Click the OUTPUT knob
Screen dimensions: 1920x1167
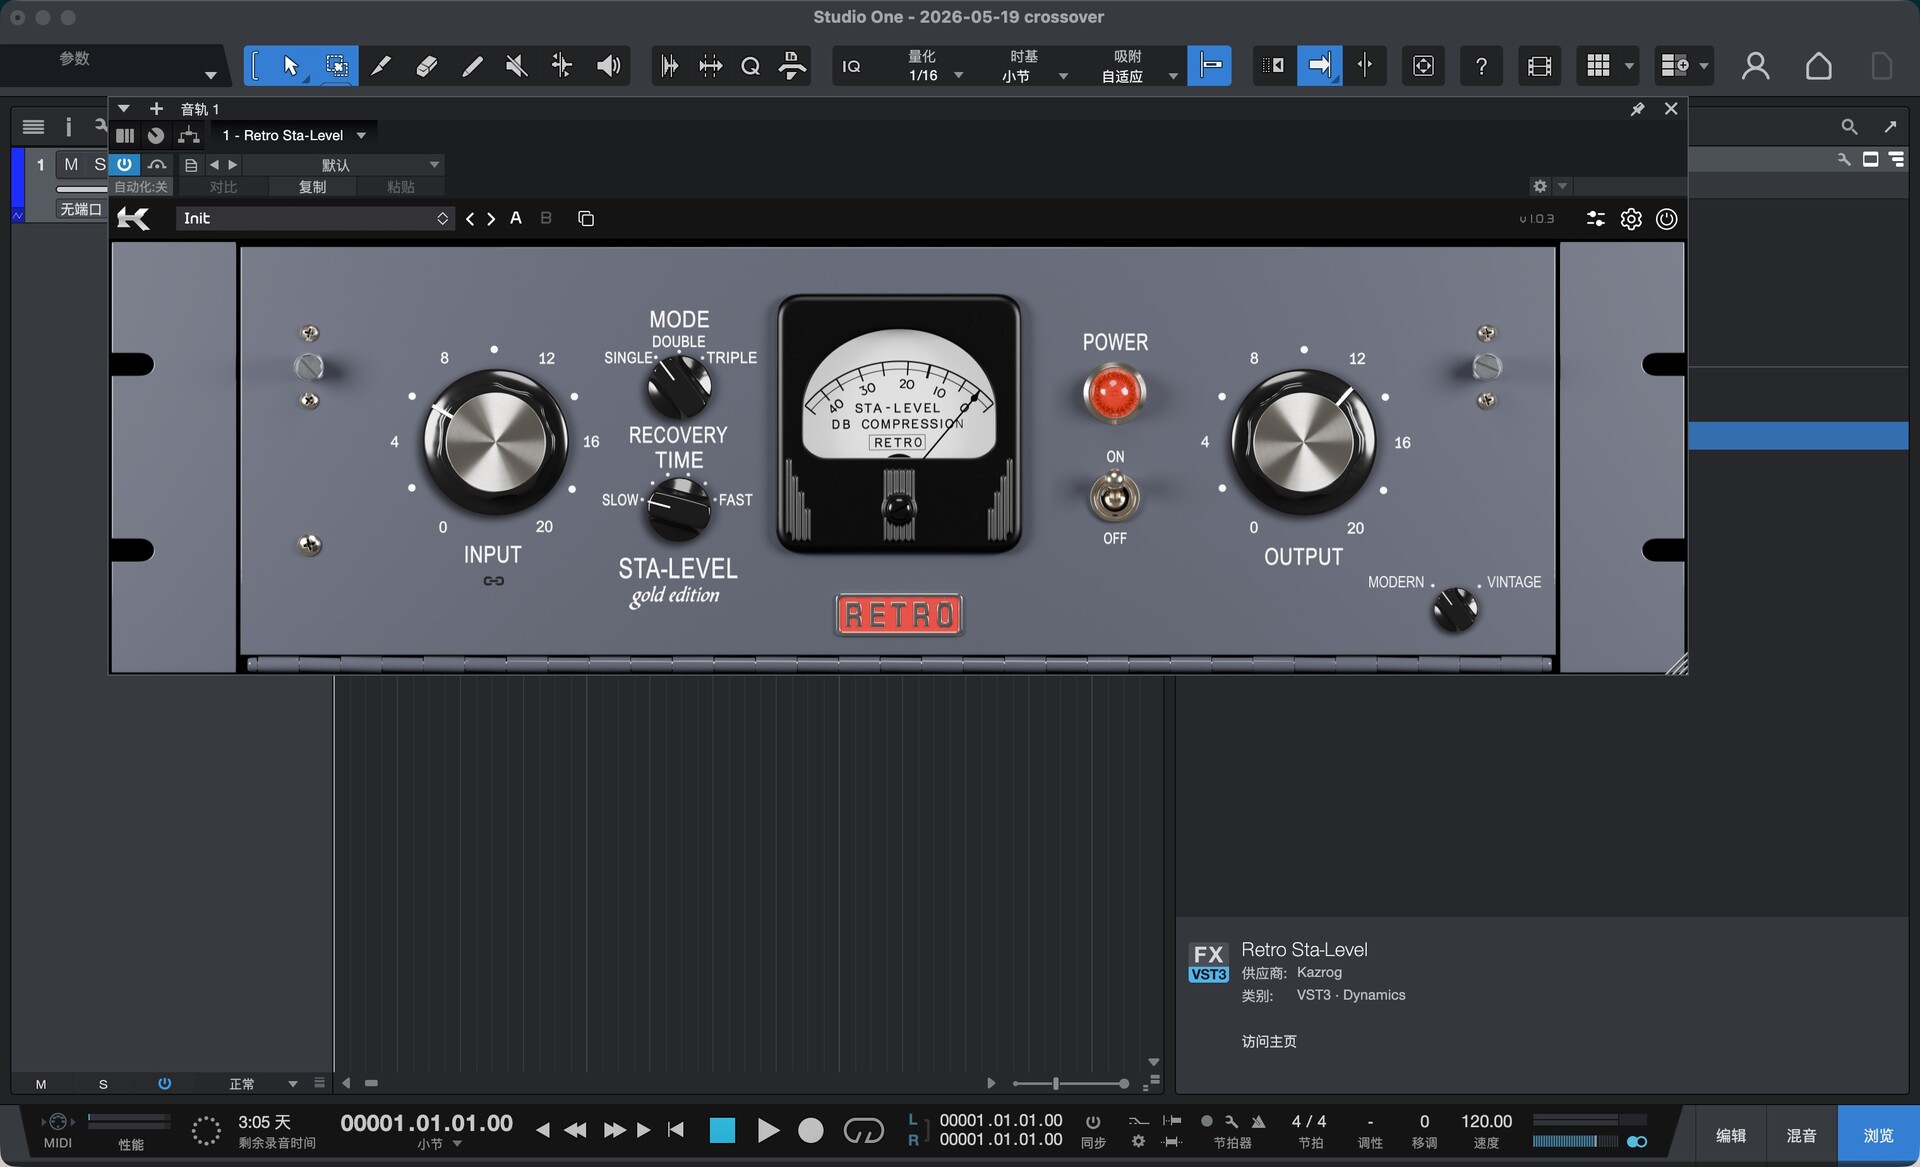[1304, 441]
